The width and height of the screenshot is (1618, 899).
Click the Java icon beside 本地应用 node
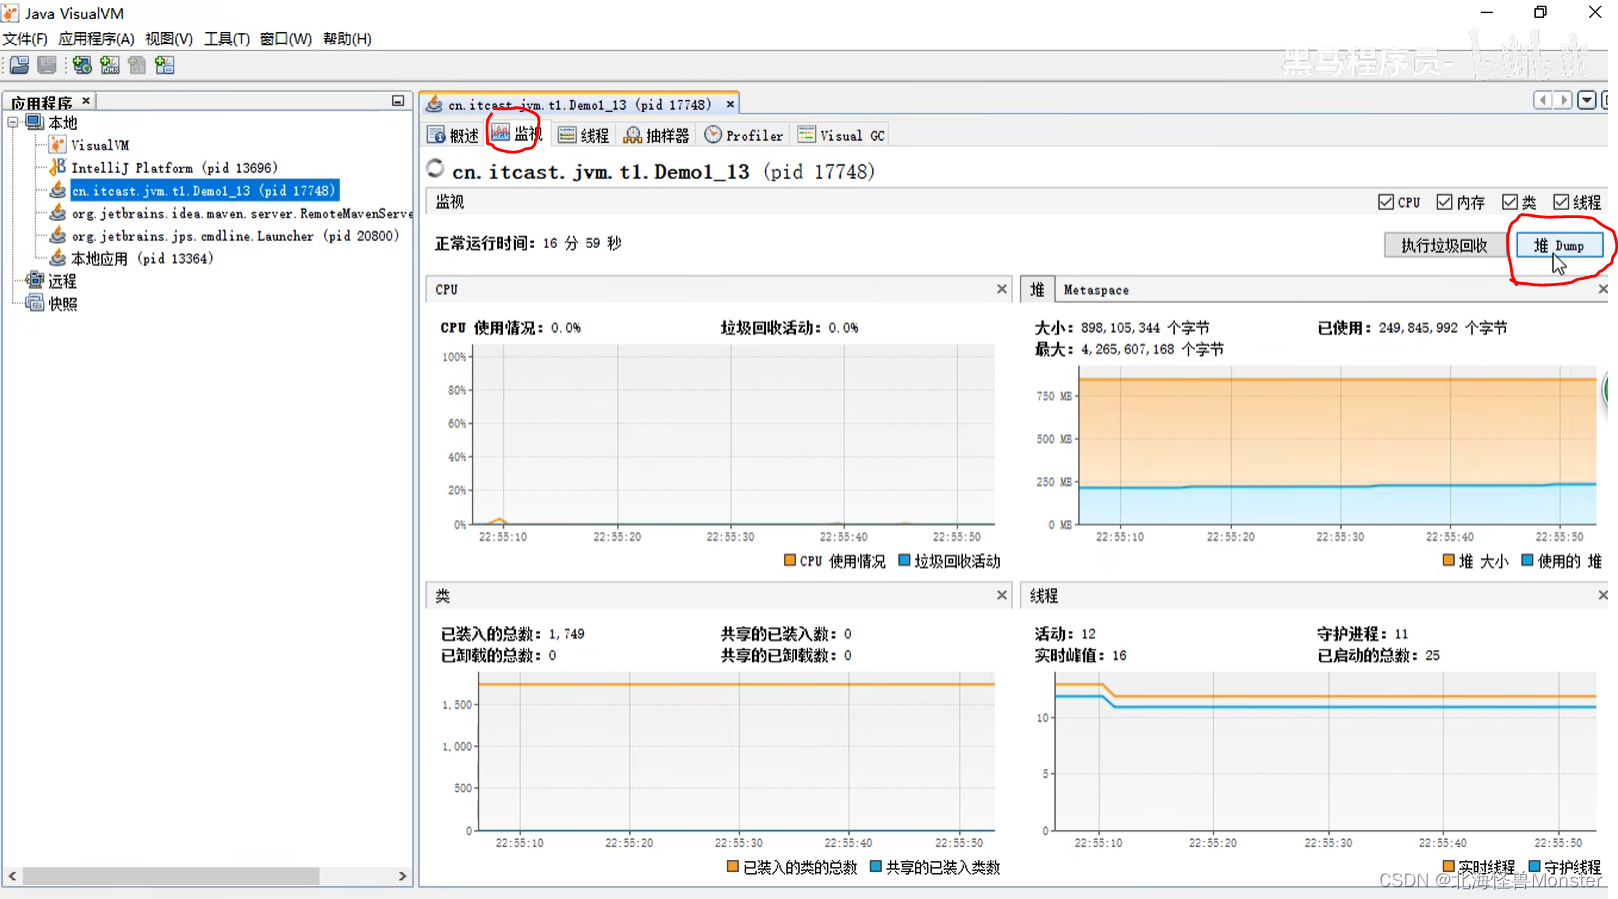pos(58,258)
